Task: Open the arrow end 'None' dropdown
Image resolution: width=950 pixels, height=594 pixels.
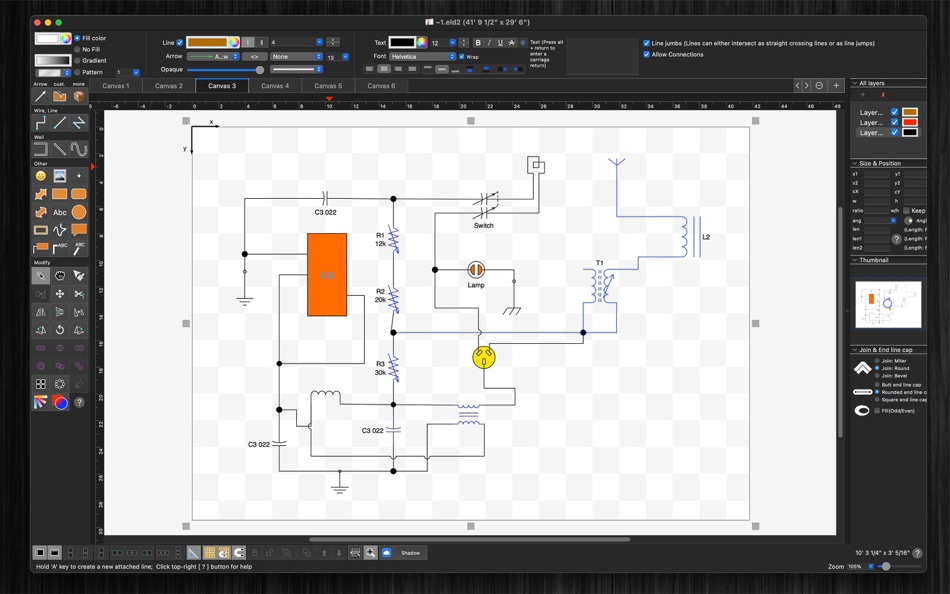Action: [296, 56]
